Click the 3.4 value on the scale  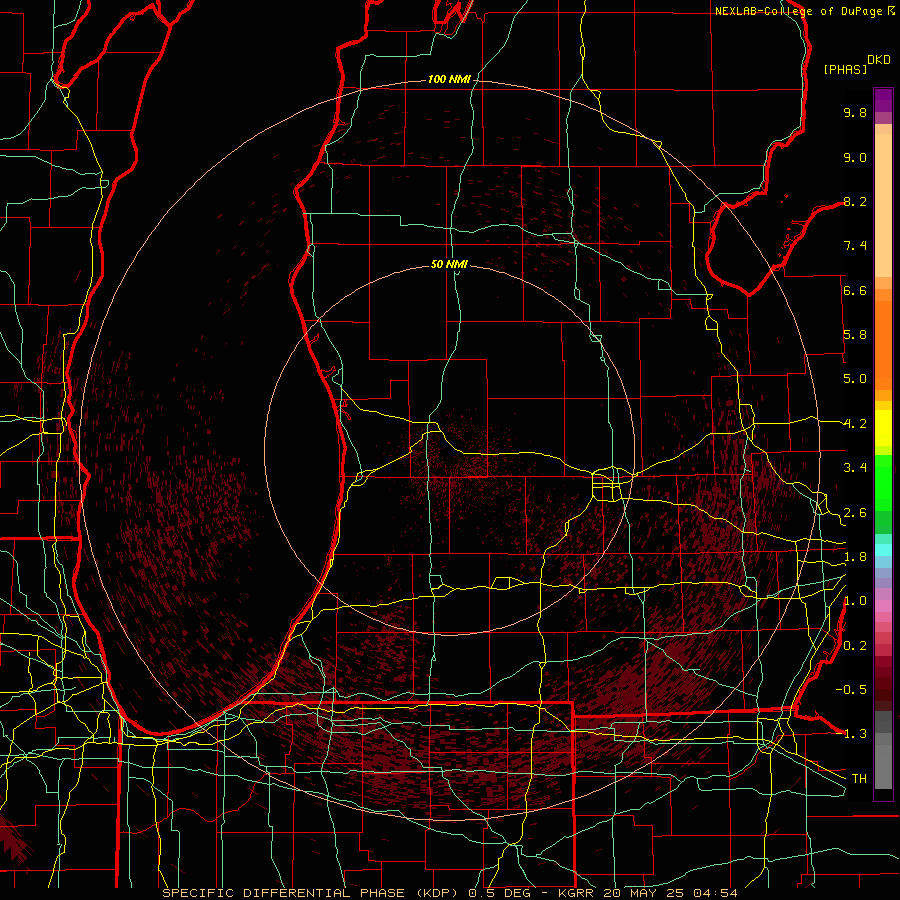855,468
